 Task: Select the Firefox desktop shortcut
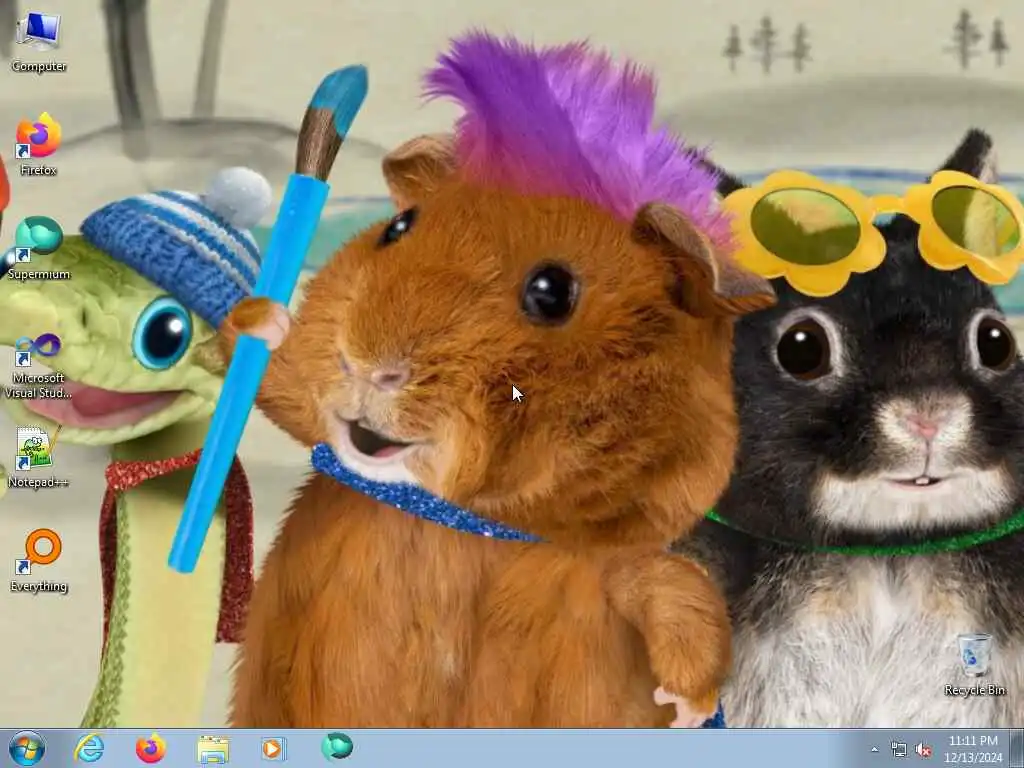click(x=39, y=144)
